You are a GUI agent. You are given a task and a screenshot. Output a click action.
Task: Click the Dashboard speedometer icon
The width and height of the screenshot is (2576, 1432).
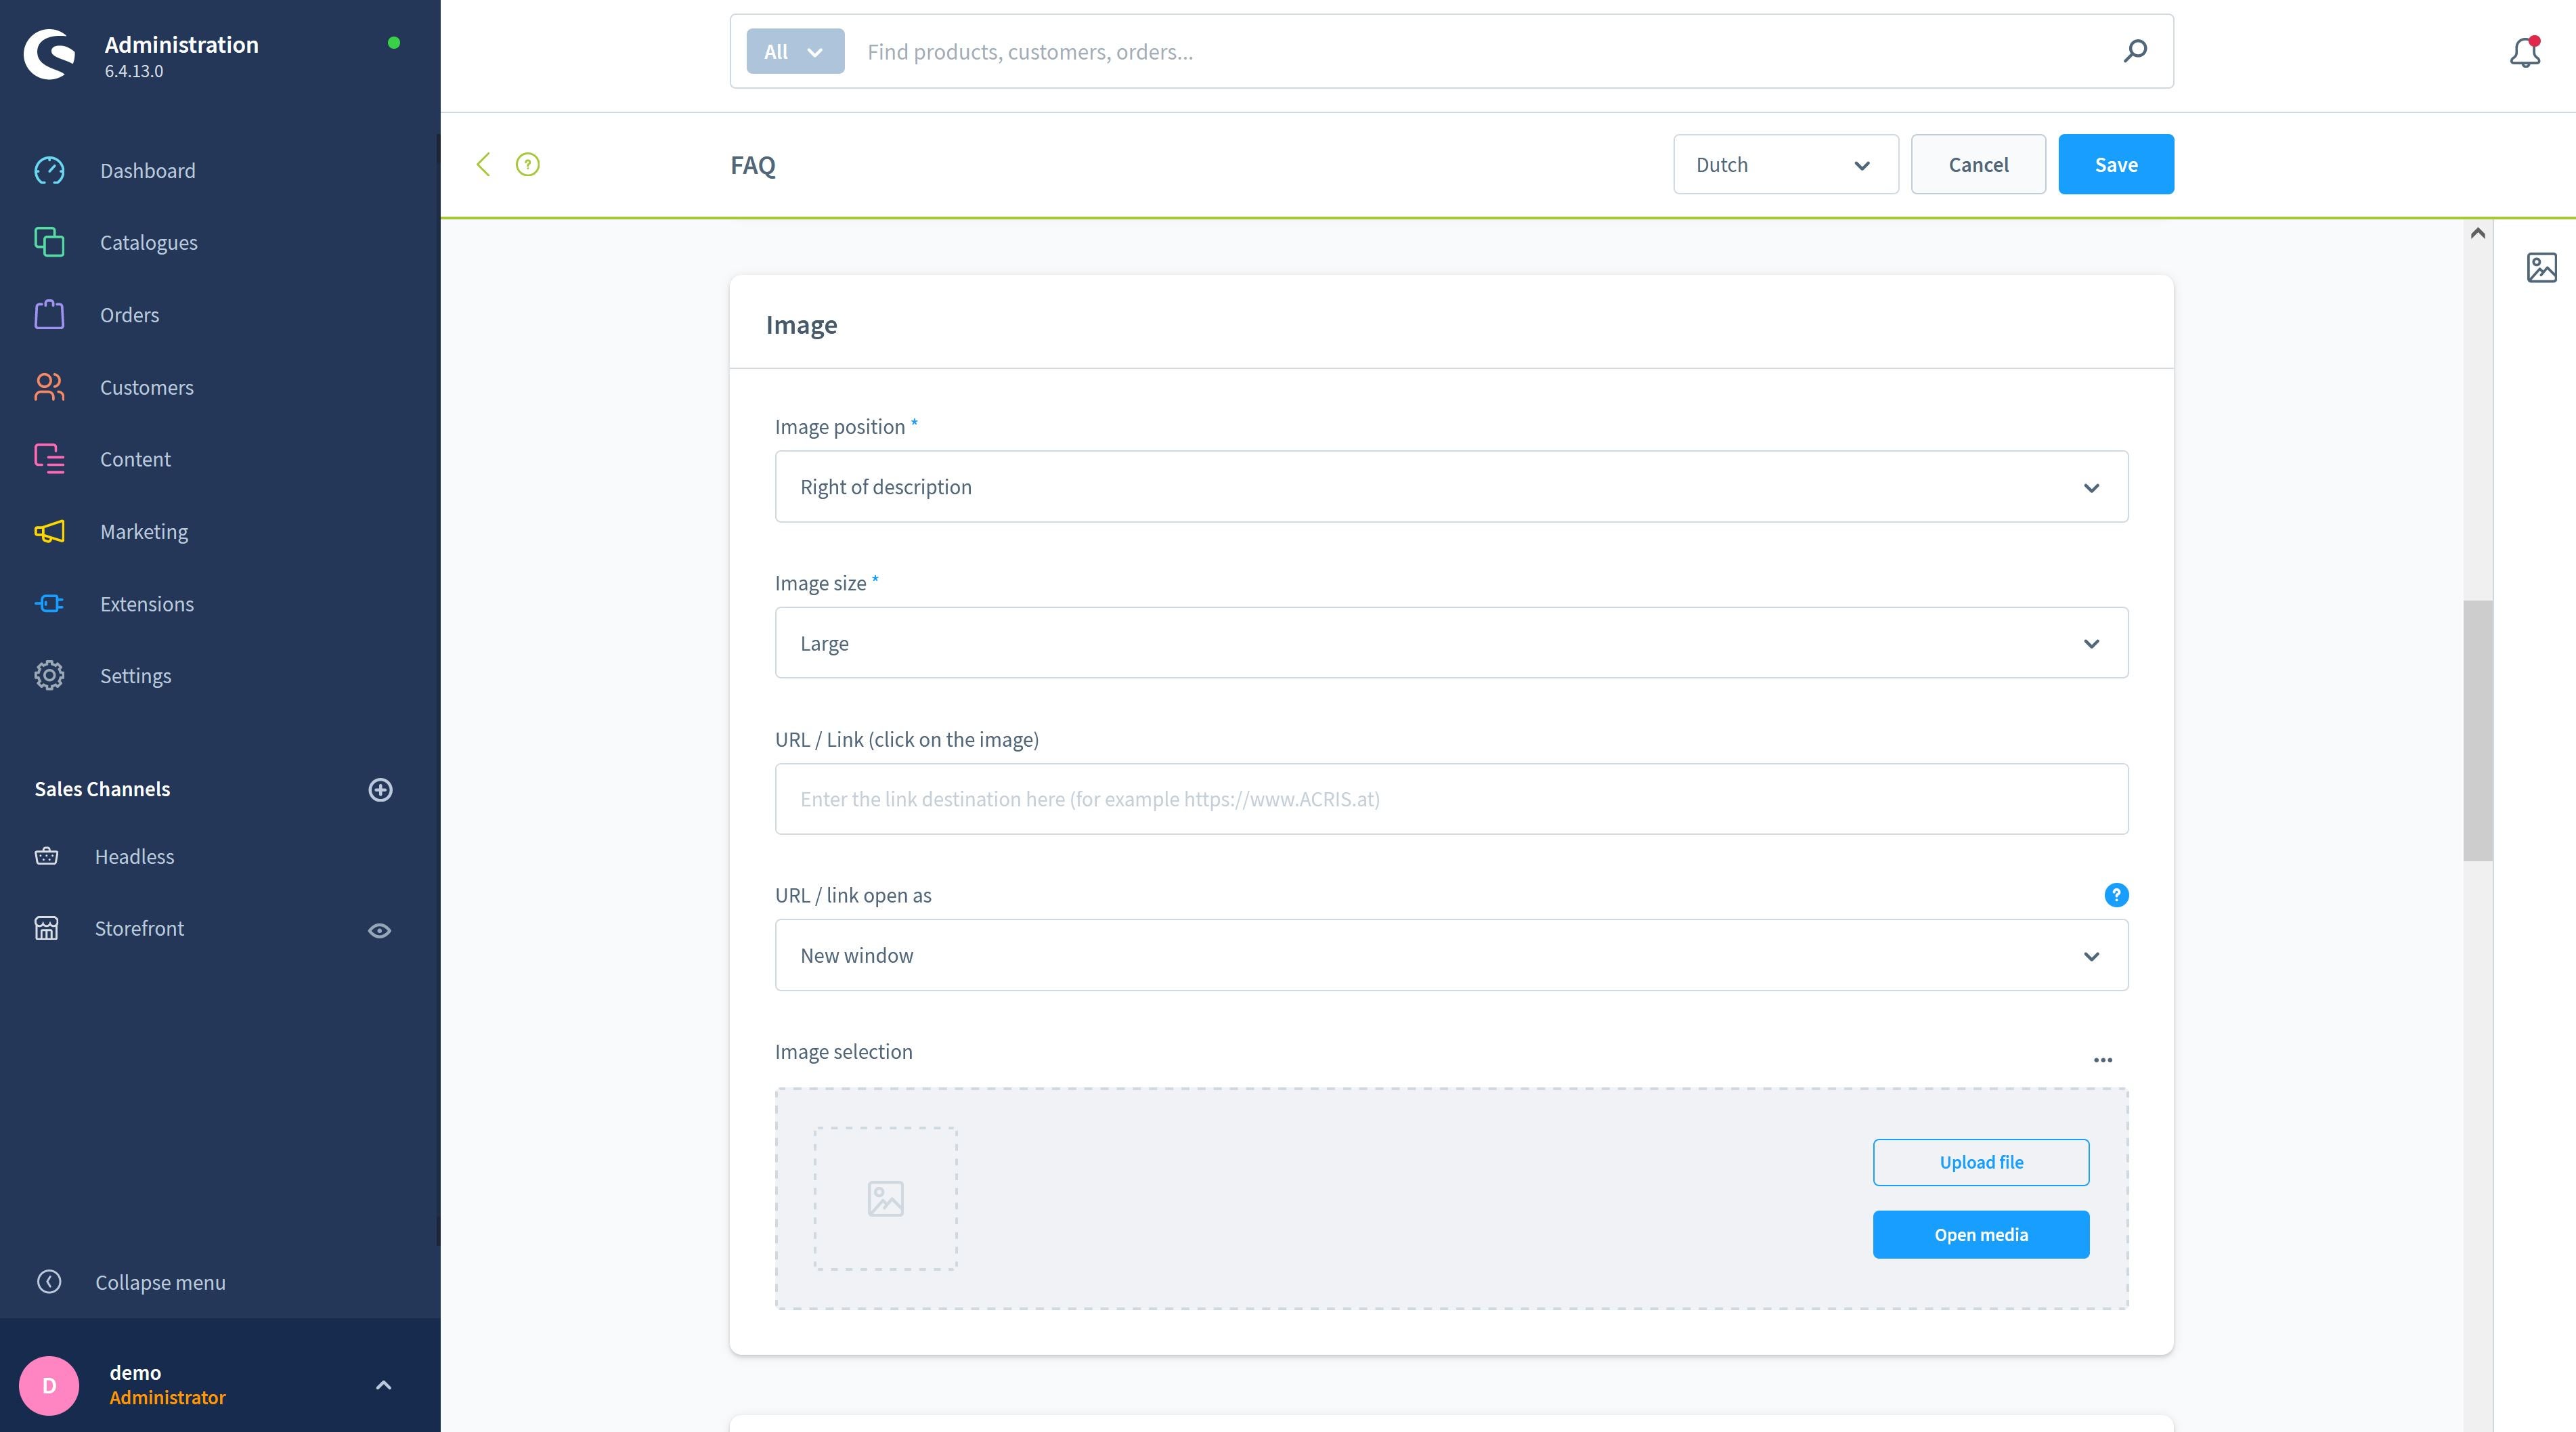coord(49,171)
